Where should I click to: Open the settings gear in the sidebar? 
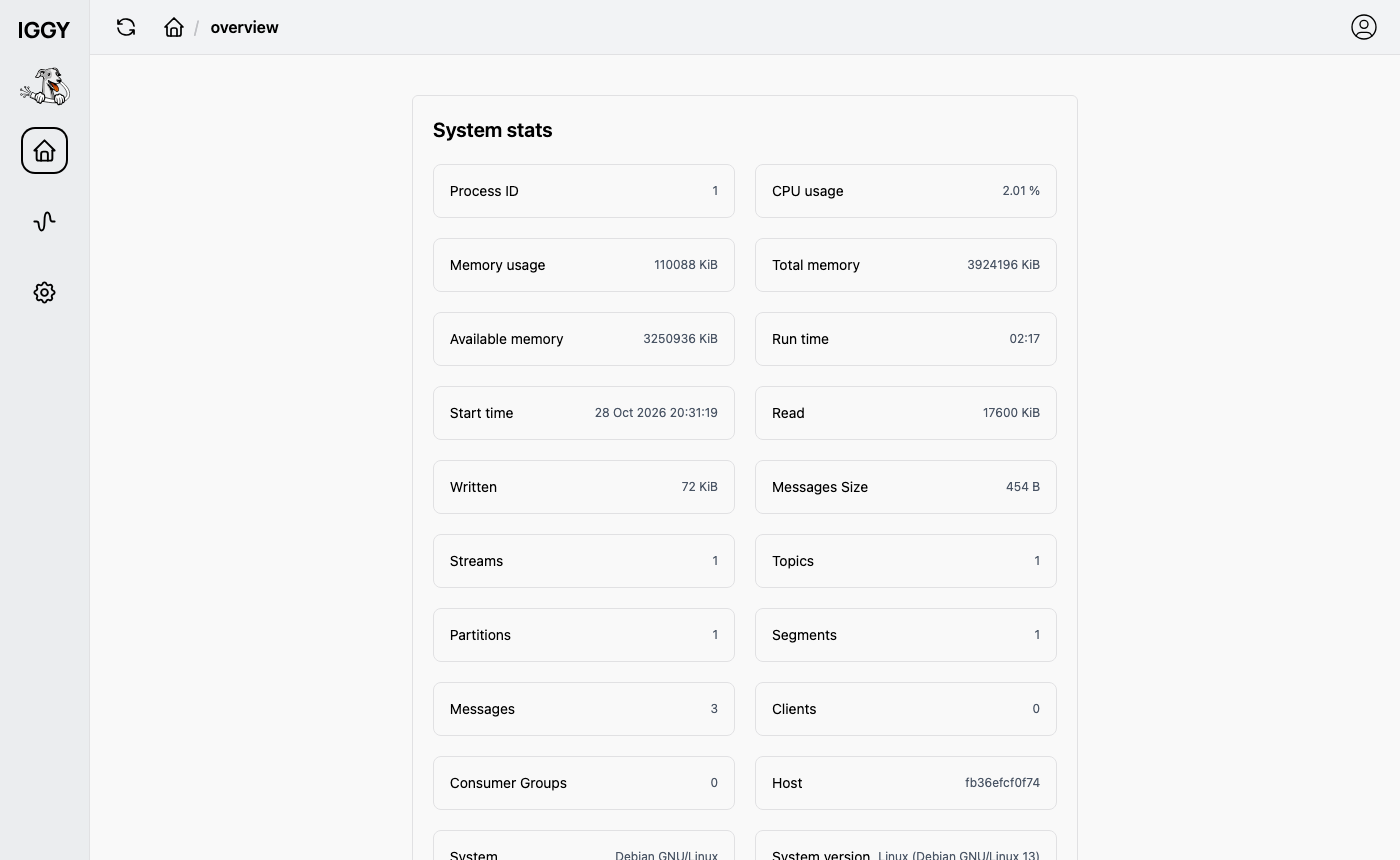point(44,293)
